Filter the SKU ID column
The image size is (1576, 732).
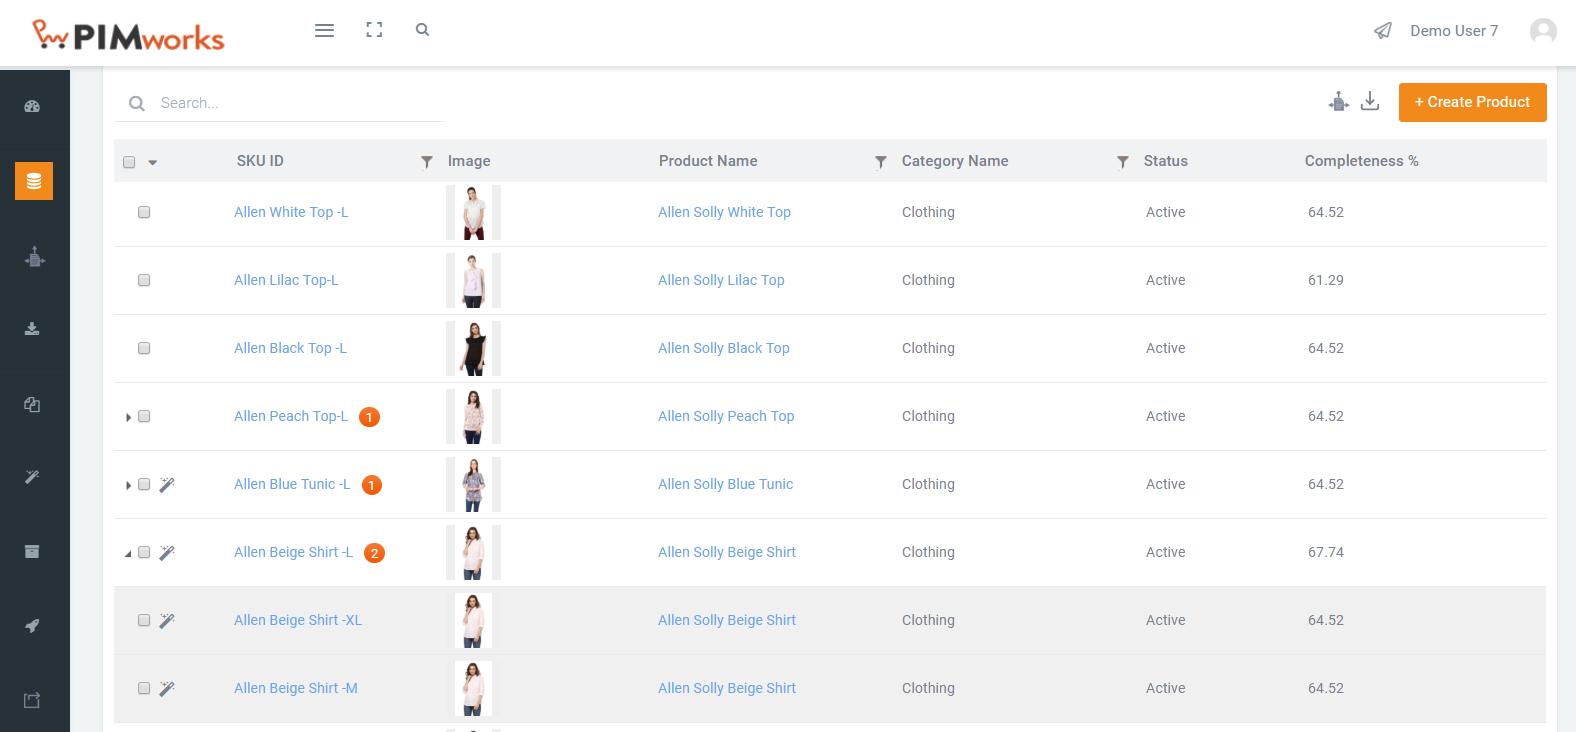[x=427, y=162]
